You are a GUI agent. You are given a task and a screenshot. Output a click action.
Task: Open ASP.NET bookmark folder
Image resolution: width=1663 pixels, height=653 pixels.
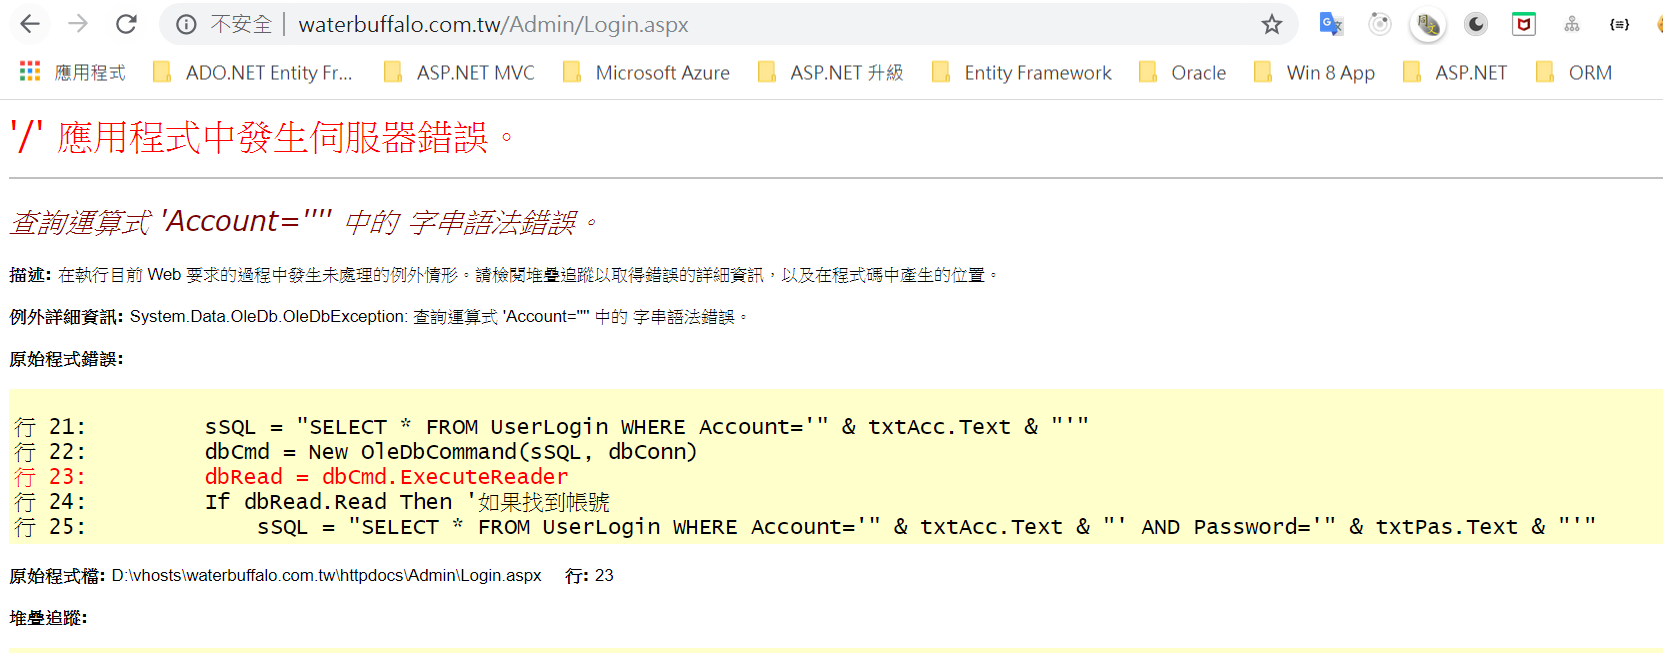click(1454, 72)
